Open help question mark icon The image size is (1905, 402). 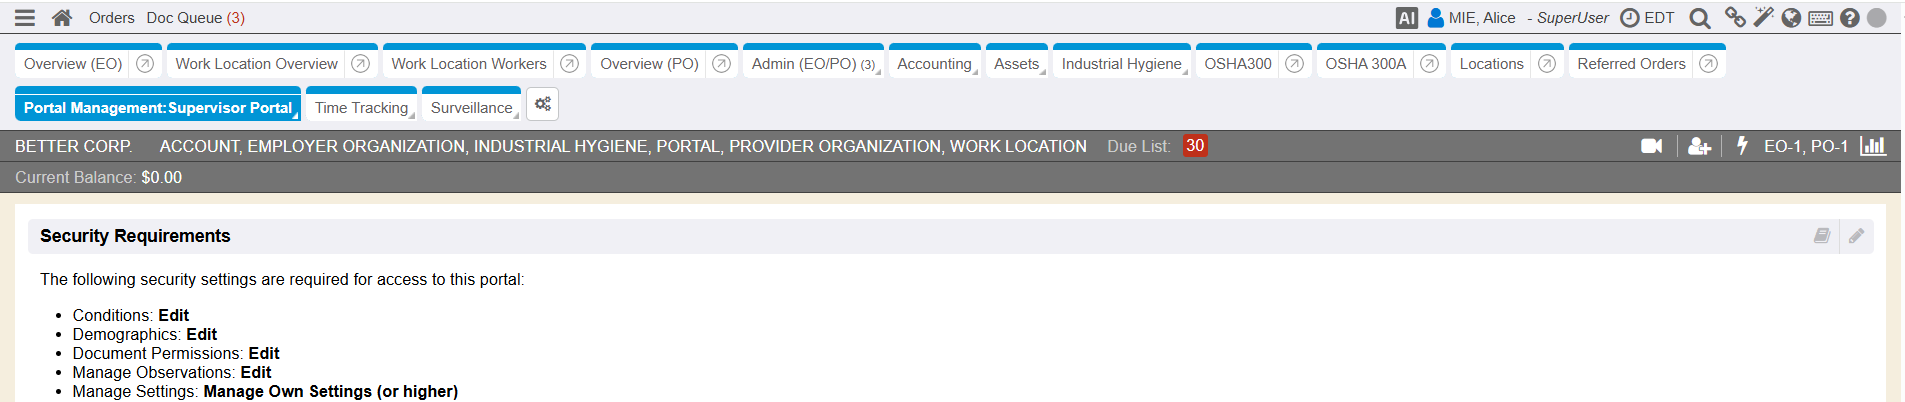1849,18
